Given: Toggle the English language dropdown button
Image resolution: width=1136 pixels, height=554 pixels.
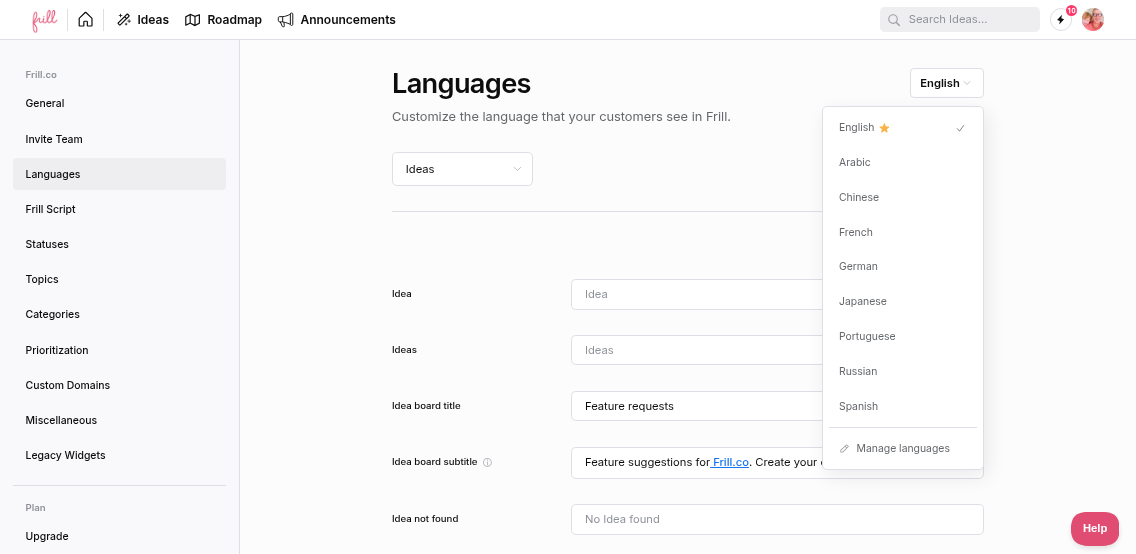Looking at the screenshot, I should coord(946,83).
